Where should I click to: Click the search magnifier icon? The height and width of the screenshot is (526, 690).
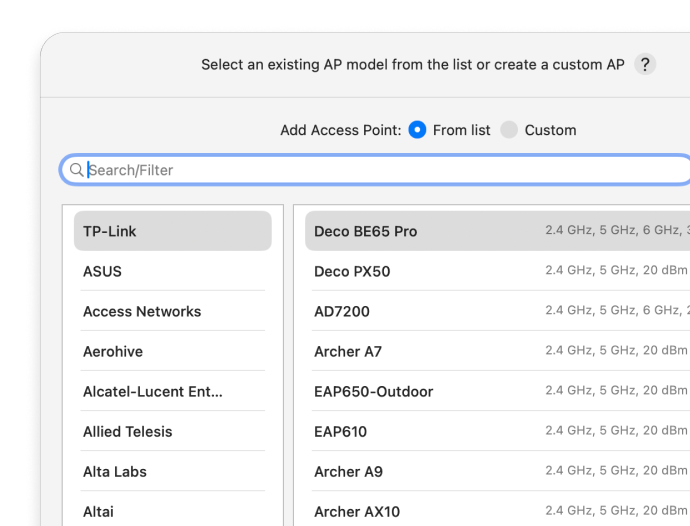coord(77,170)
